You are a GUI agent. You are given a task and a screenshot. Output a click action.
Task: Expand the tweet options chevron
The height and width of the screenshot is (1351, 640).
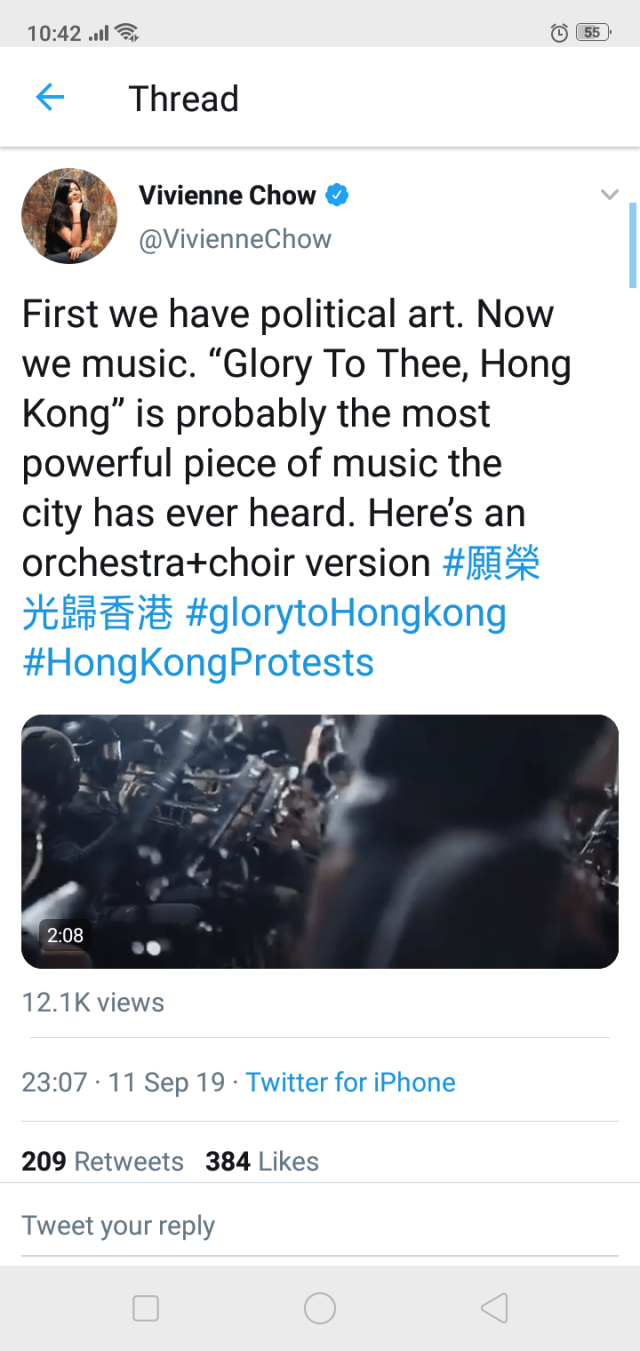[x=609, y=195]
